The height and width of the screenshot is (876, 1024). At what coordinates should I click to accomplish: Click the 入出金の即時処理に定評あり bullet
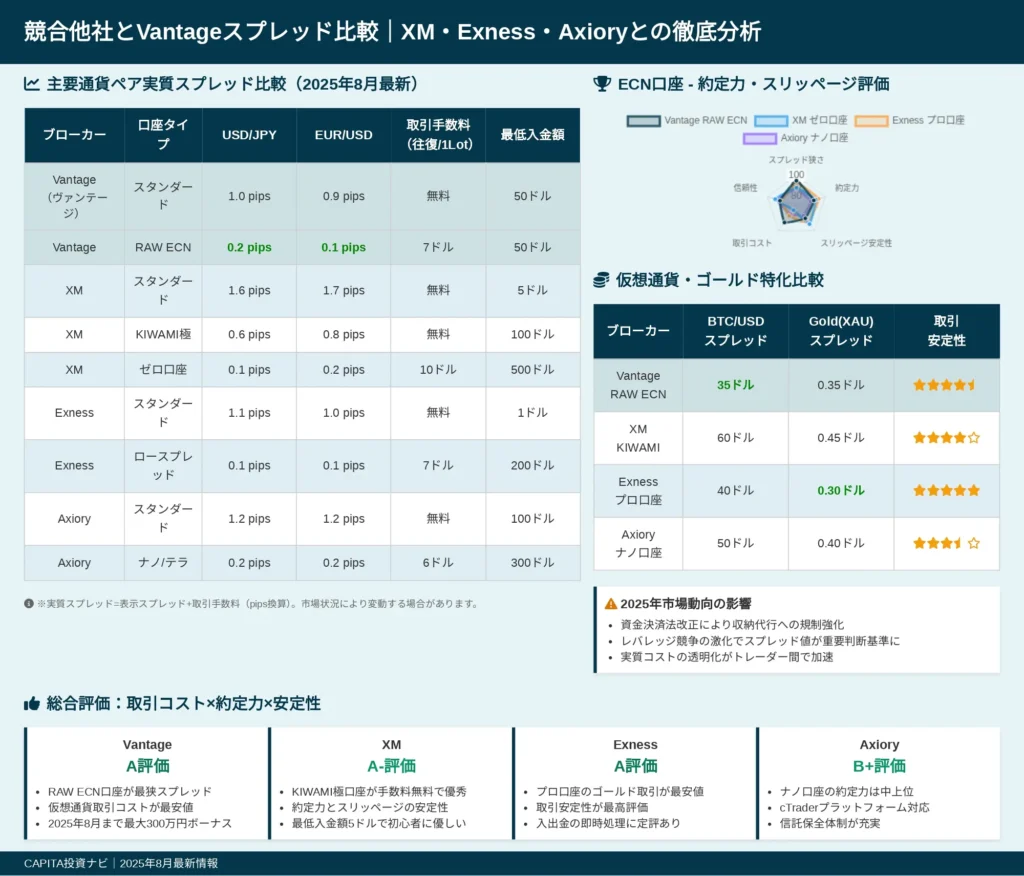coord(608,823)
